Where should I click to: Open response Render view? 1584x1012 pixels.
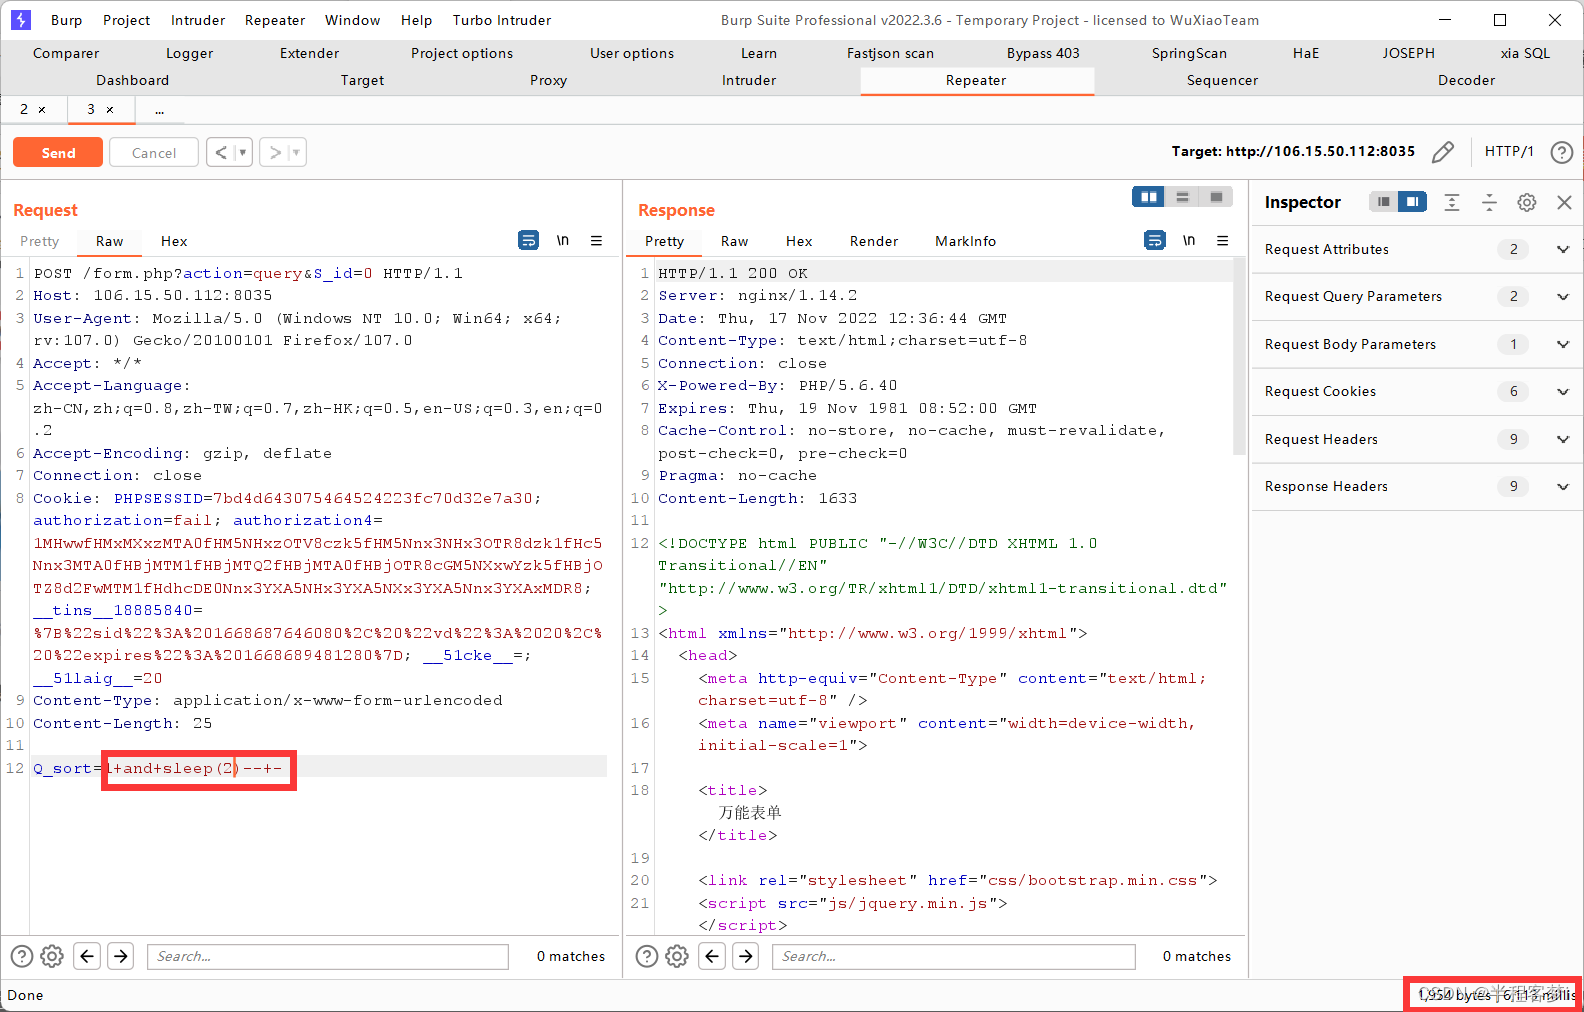(873, 241)
